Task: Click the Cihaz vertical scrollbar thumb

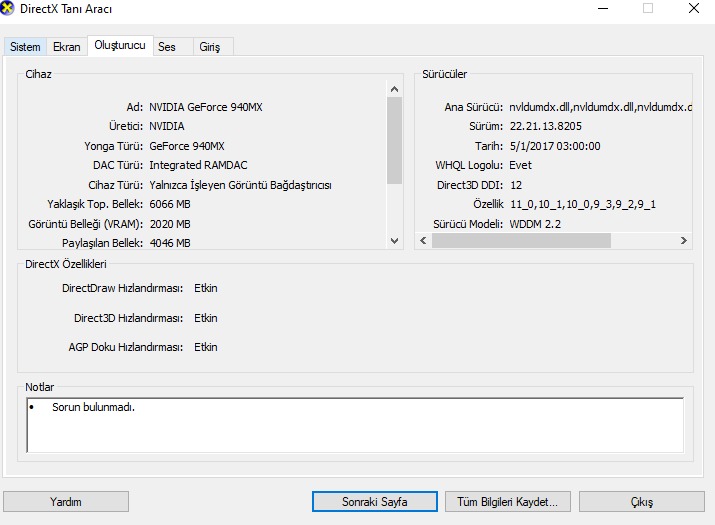Action: point(395,140)
